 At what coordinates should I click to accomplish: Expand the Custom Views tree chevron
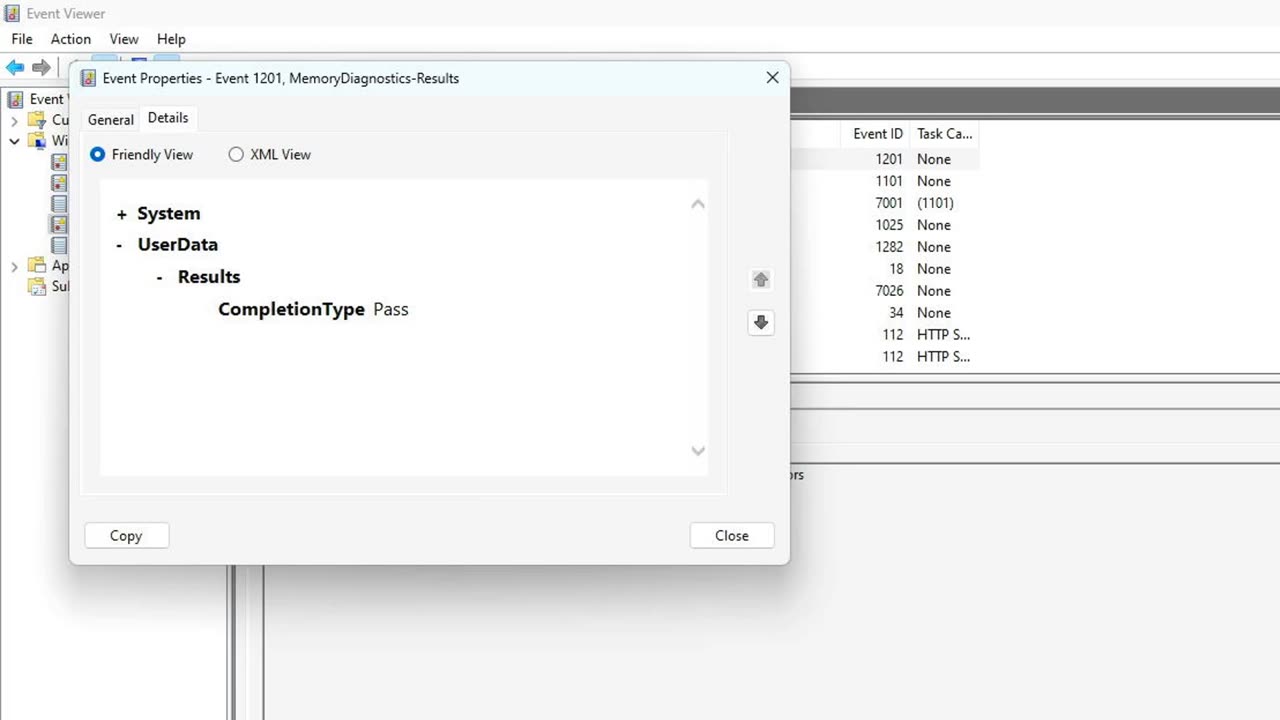(14, 121)
